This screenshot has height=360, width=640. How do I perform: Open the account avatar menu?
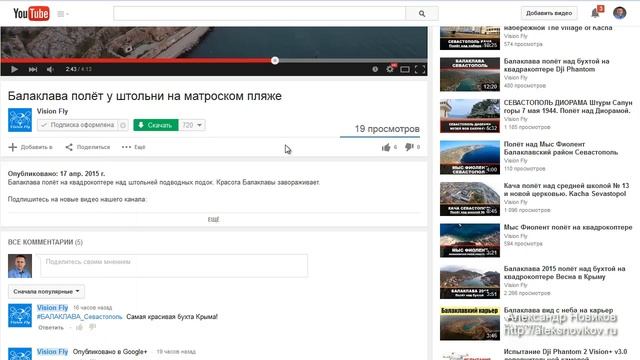620,13
